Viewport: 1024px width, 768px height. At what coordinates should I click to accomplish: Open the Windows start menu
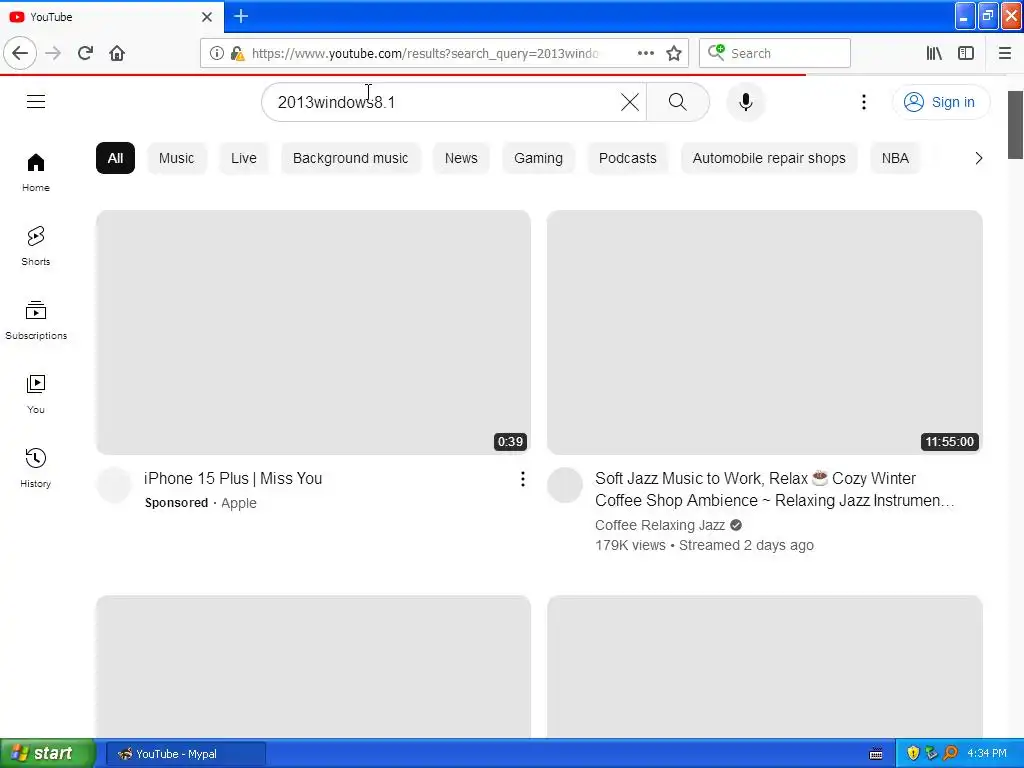[x=47, y=754]
